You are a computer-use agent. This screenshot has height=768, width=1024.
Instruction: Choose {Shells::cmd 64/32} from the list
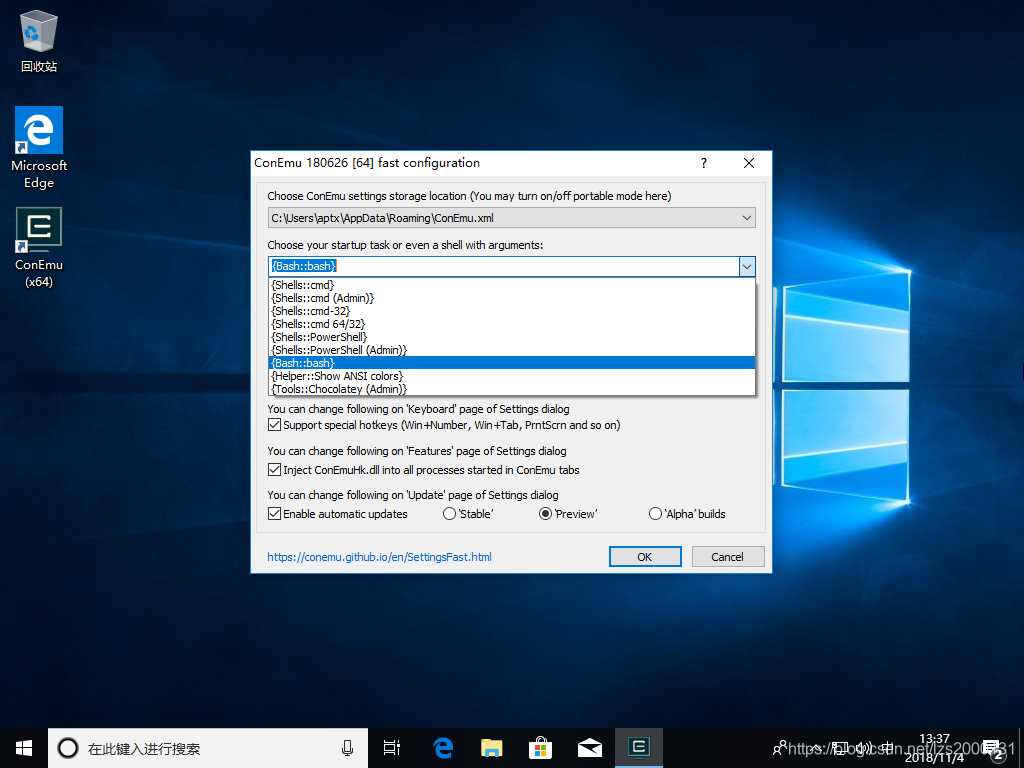coord(512,324)
